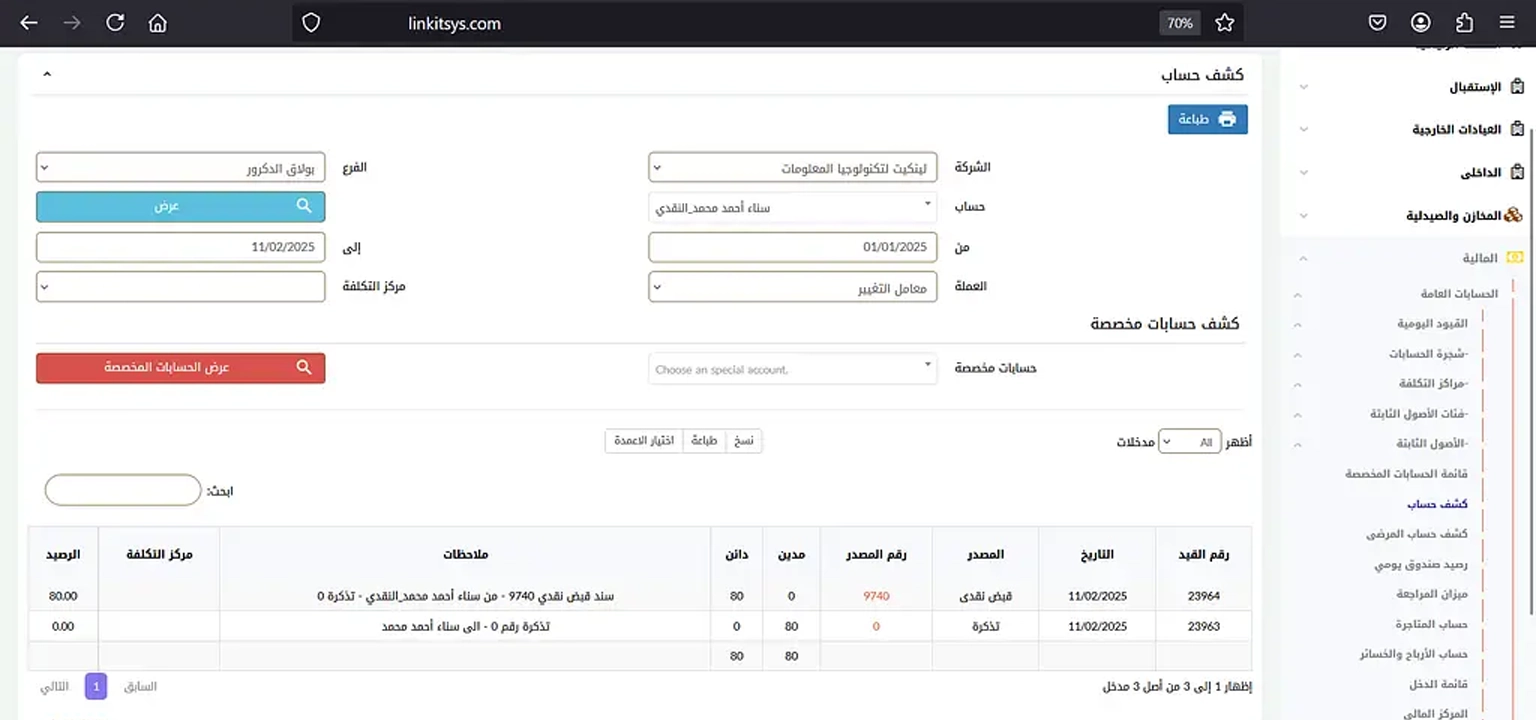Screen dimensions: 1536x720
Task: Click the bookmark star icon in address bar
Action: (1224, 22)
